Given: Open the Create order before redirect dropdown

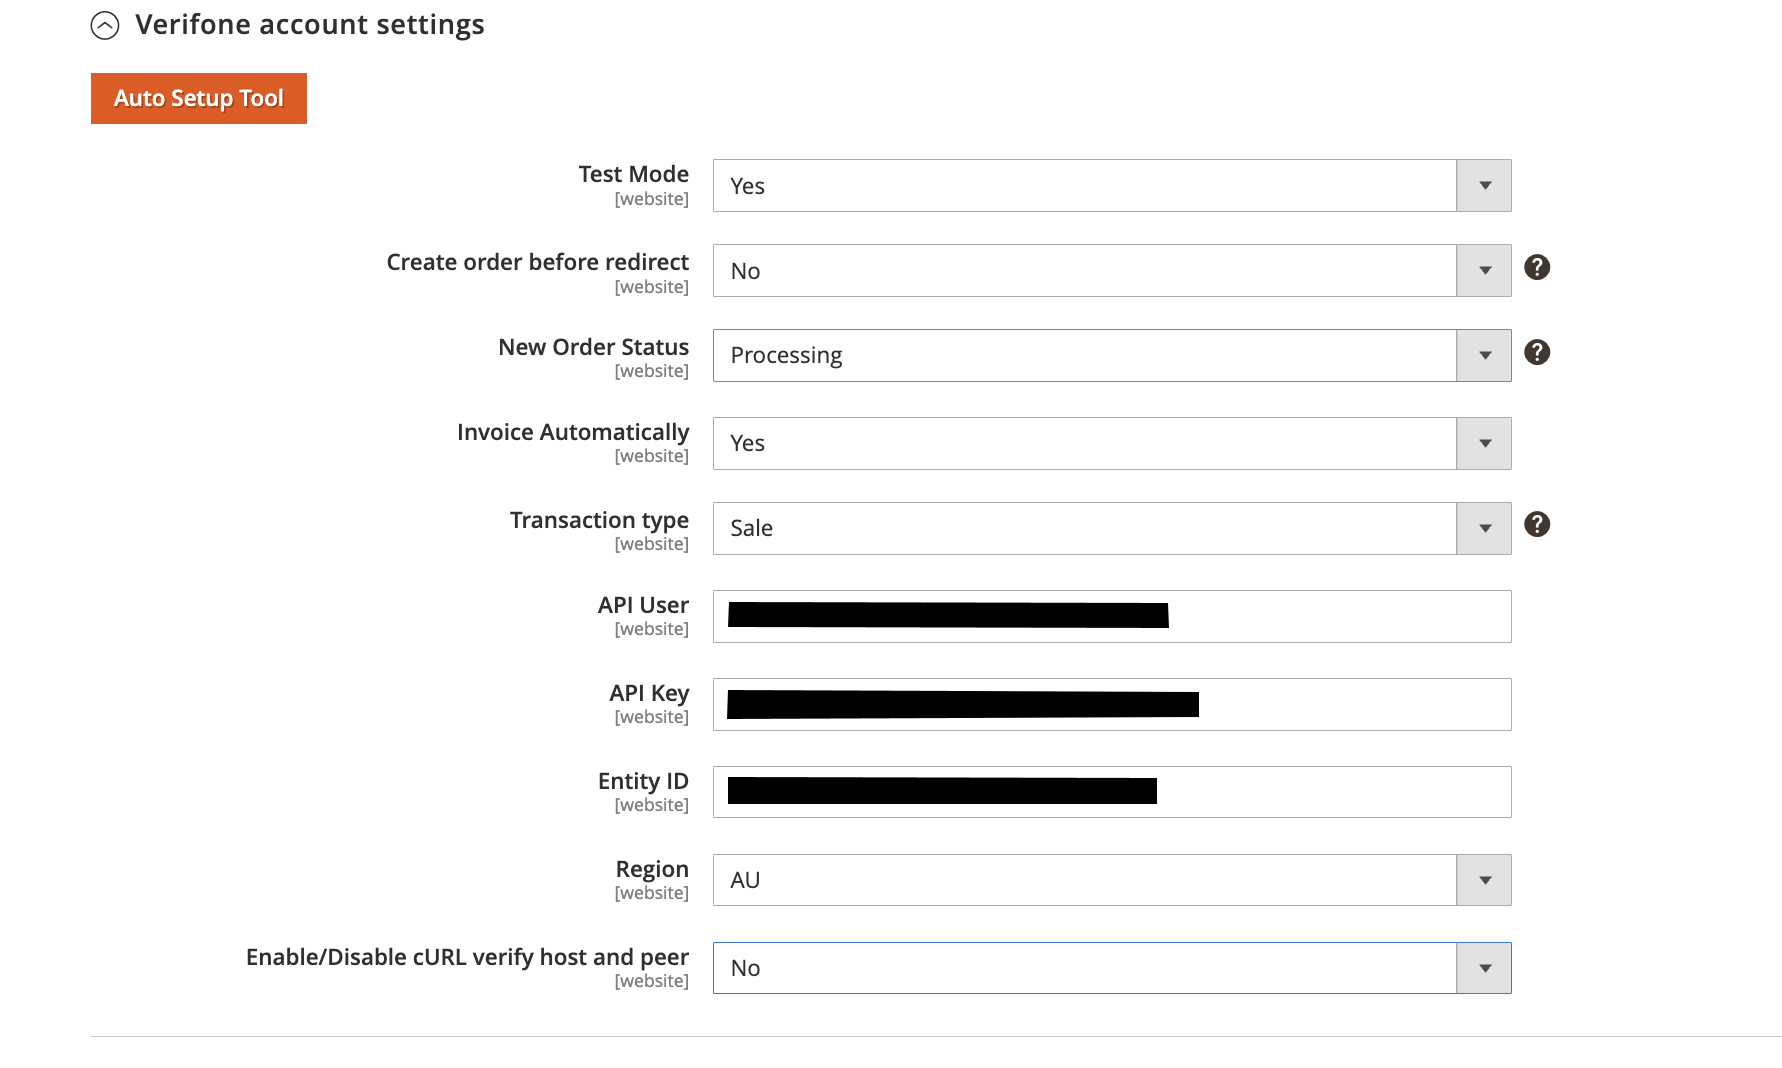Looking at the screenshot, I should pos(1111,271).
